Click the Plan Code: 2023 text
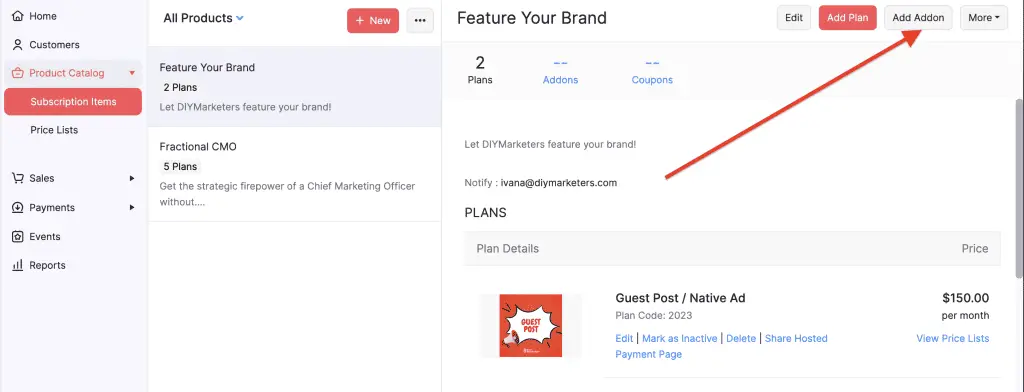Image resolution: width=1024 pixels, height=392 pixels. click(654, 316)
